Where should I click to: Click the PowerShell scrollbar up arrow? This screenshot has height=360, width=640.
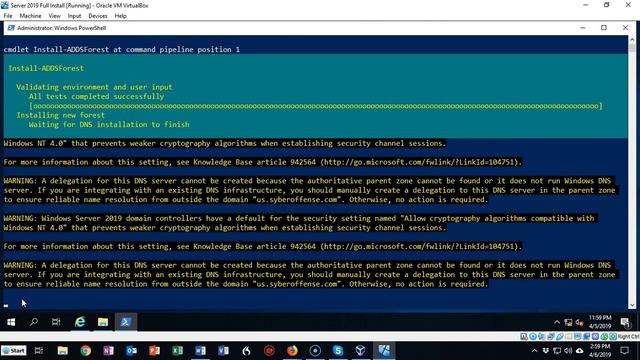(632, 40)
